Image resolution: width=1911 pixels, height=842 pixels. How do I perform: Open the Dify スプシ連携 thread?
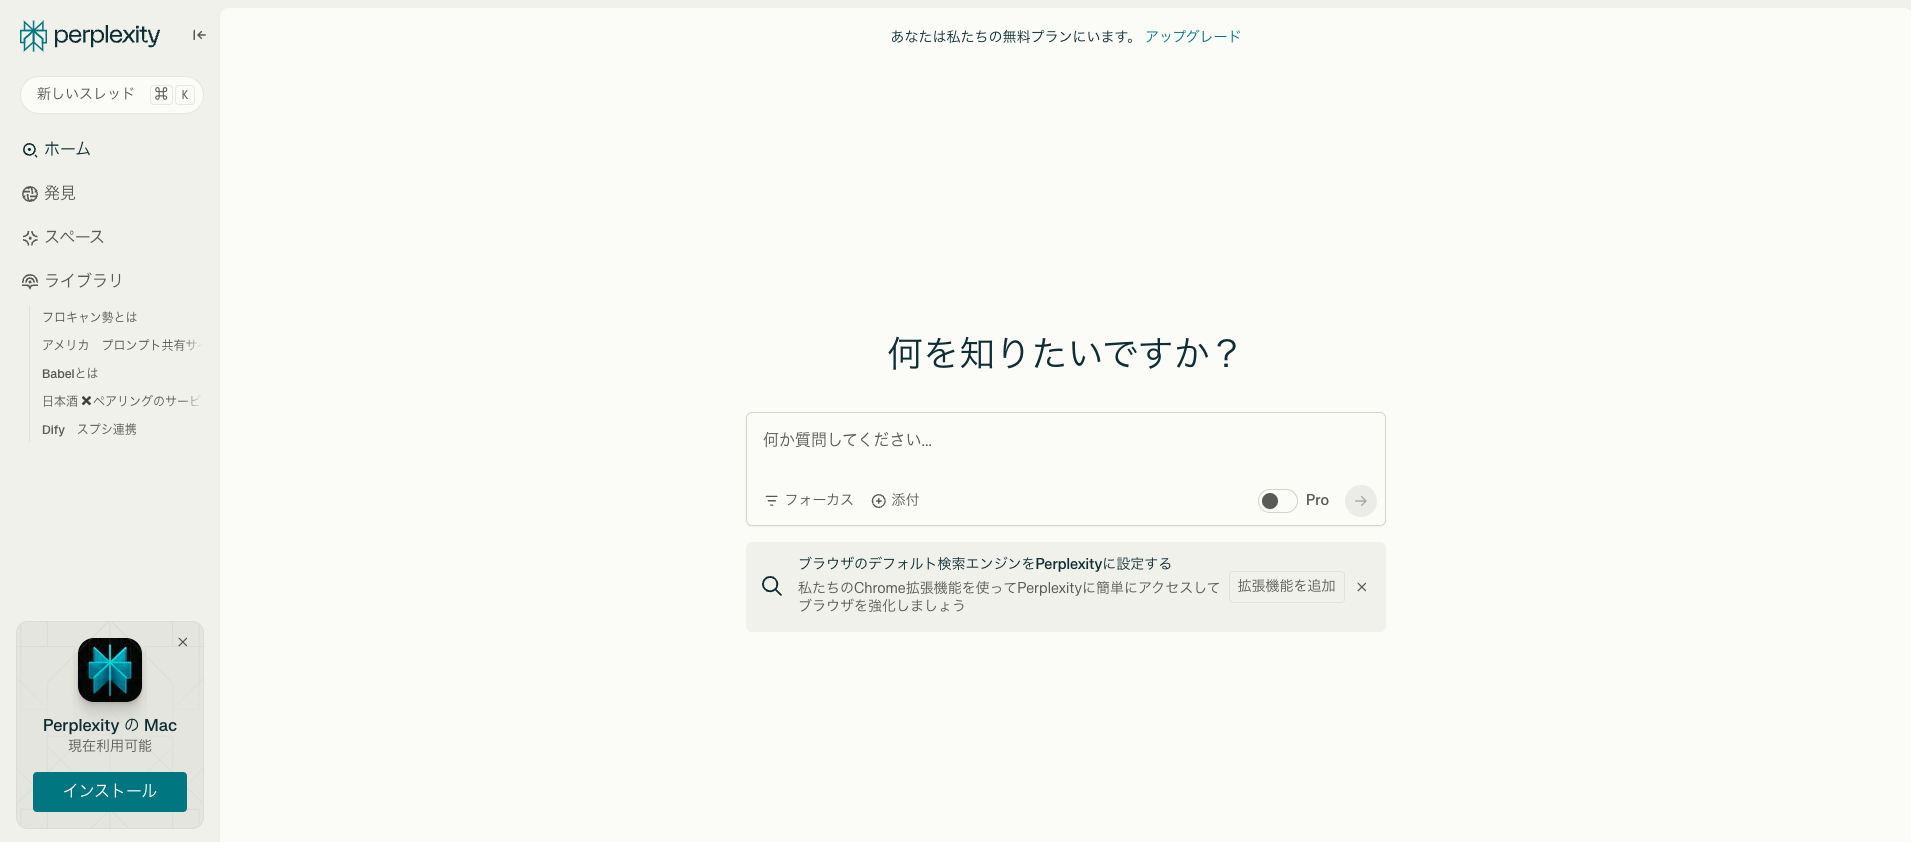[x=89, y=429]
